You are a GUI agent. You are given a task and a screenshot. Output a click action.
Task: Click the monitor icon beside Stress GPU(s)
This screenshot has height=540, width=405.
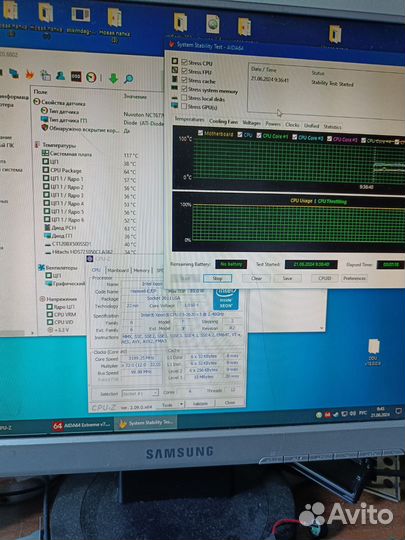click(x=175, y=105)
